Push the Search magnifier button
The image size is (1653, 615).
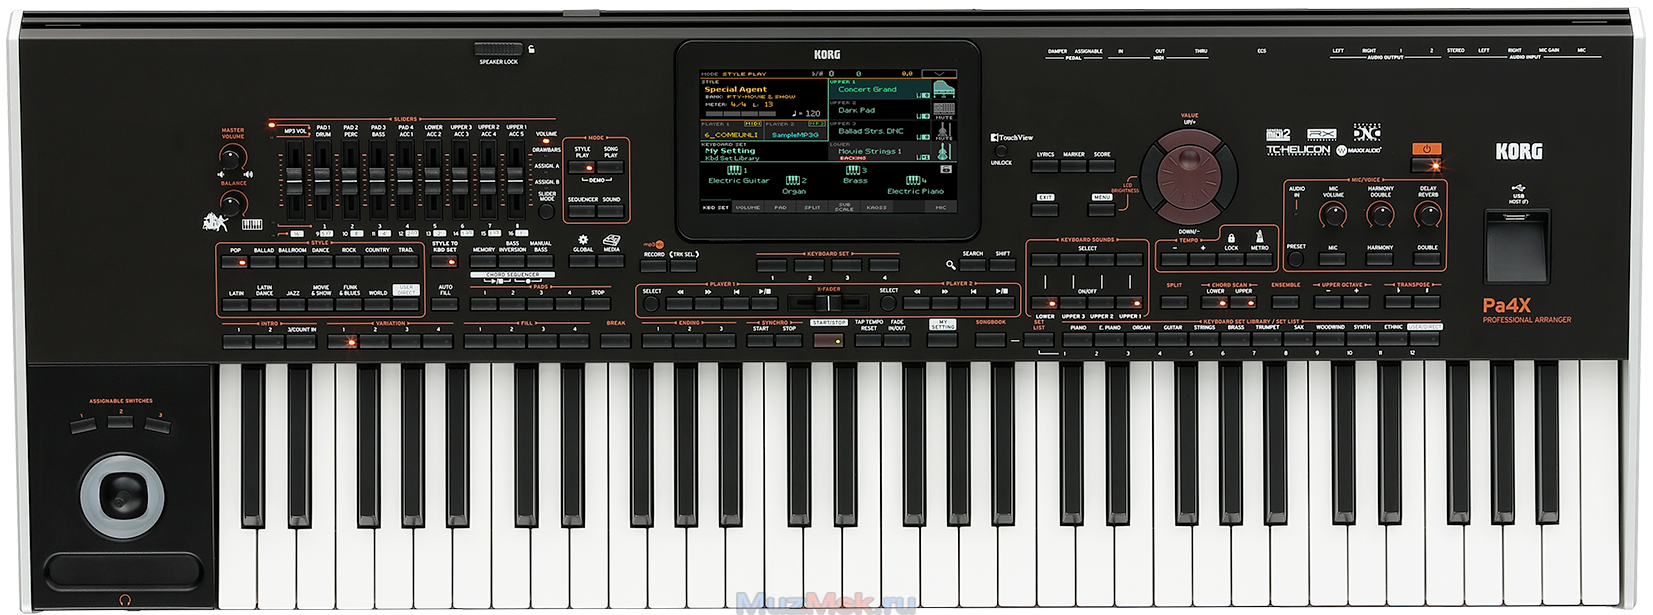[x=972, y=266]
